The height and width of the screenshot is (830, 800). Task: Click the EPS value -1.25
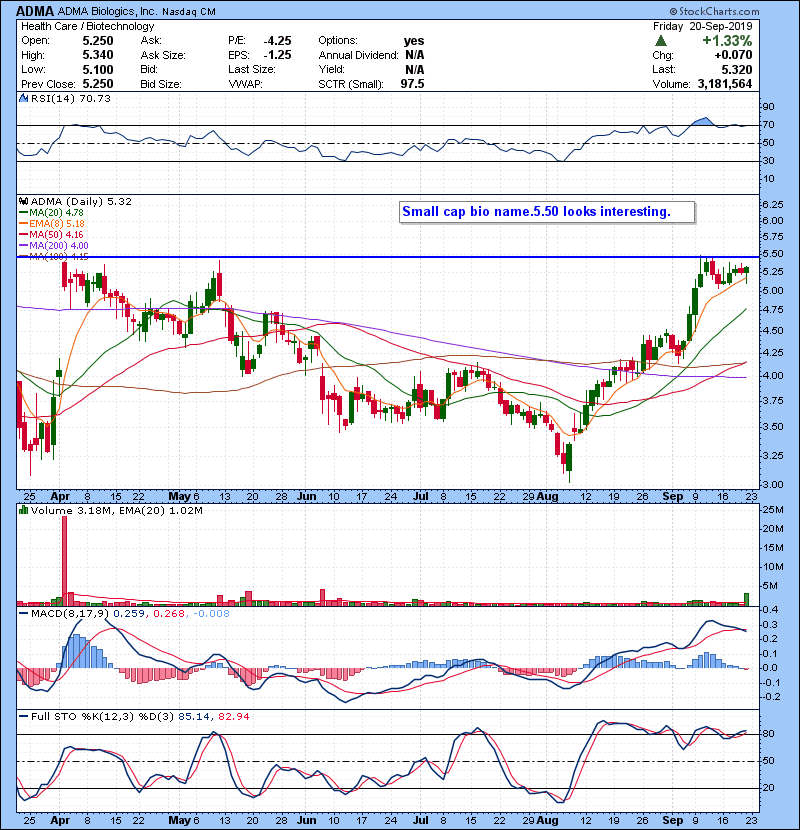pyautogui.click(x=277, y=55)
